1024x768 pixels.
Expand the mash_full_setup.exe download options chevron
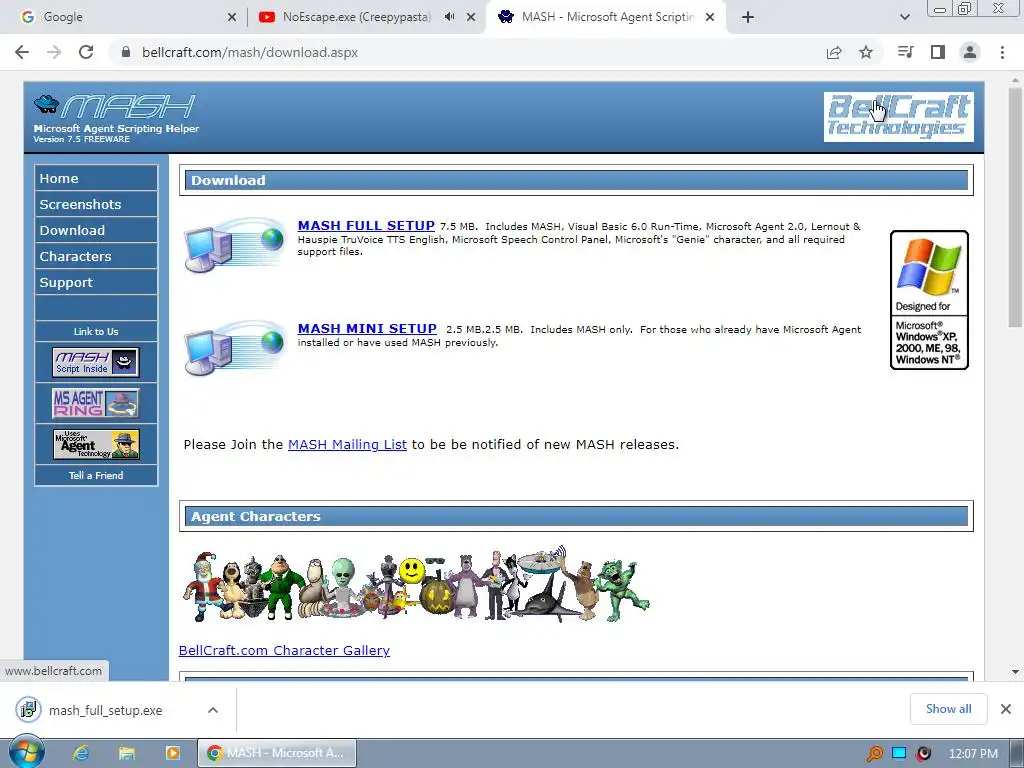(x=213, y=710)
